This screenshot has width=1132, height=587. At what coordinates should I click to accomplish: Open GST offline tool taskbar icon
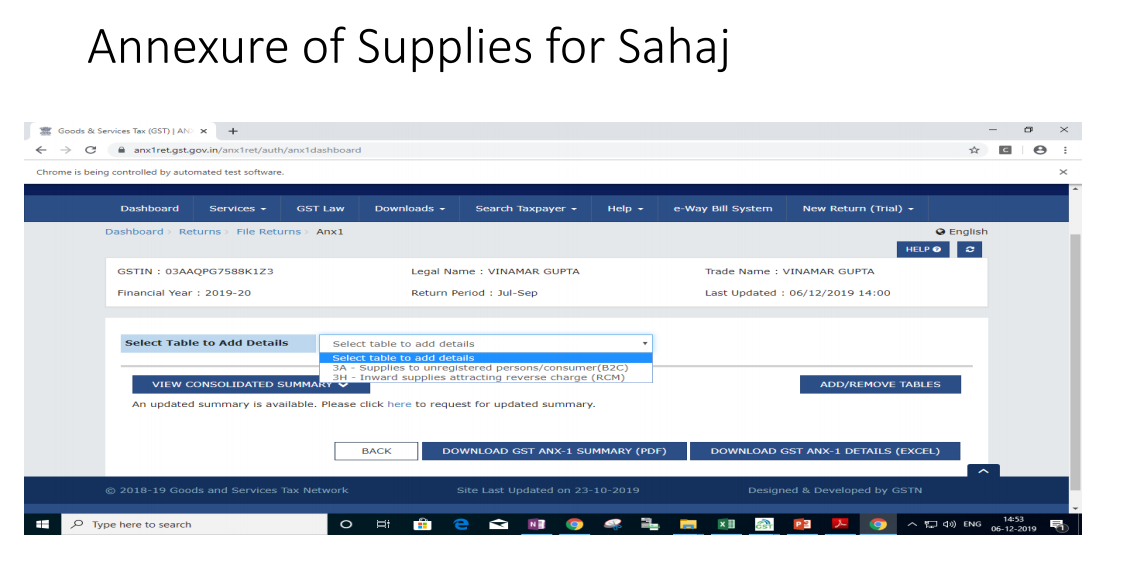pos(764,524)
